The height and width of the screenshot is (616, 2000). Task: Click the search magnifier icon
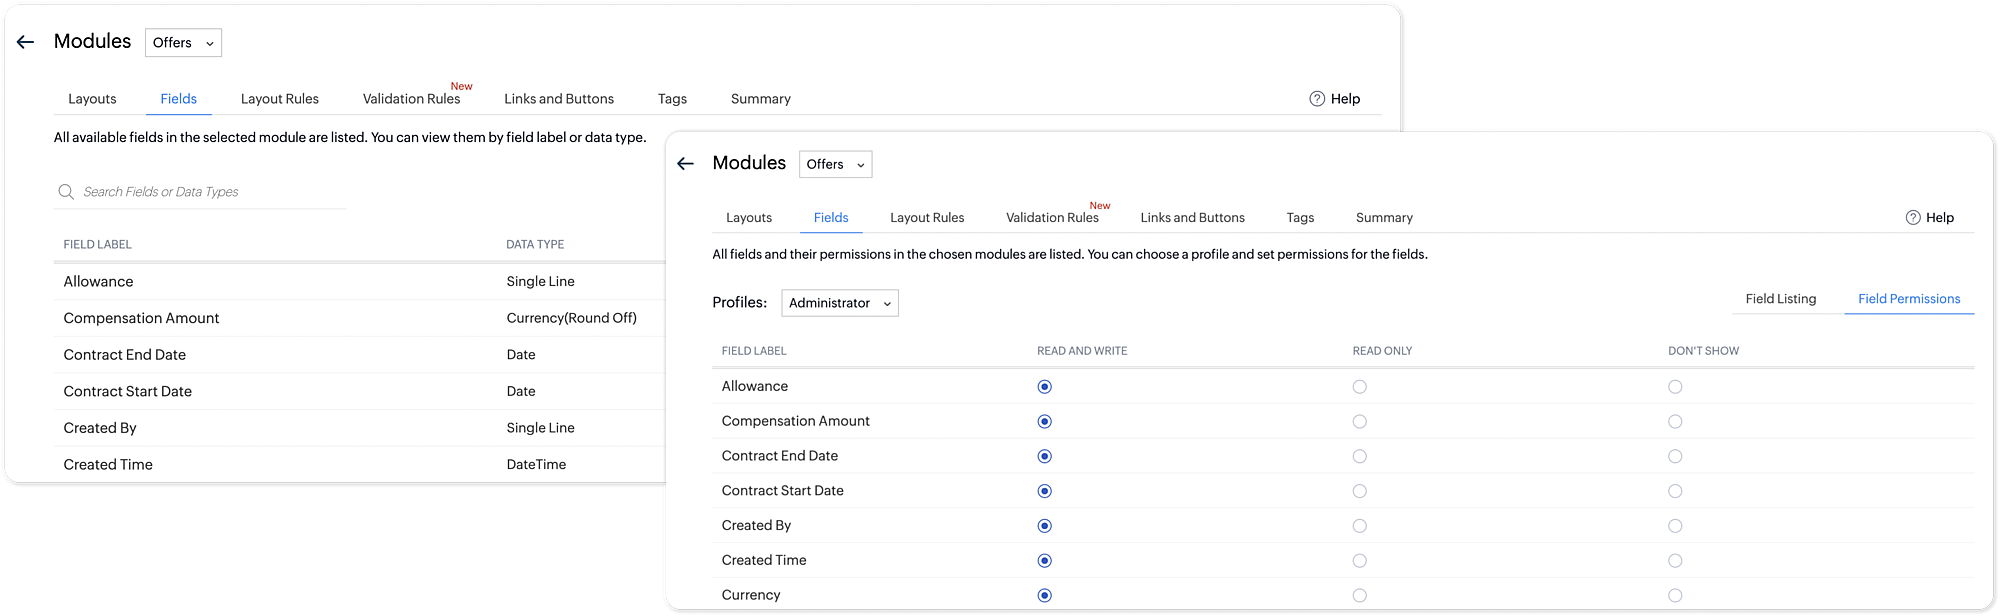point(66,192)
